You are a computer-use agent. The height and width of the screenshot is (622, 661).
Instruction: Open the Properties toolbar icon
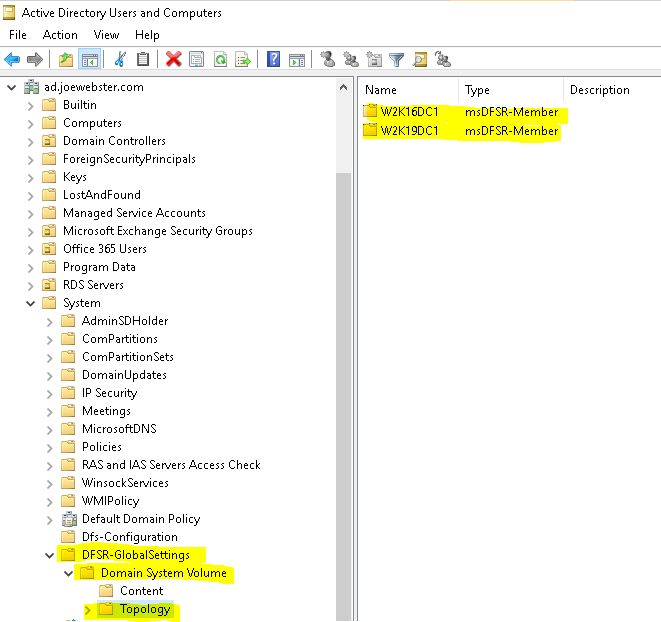196,59
